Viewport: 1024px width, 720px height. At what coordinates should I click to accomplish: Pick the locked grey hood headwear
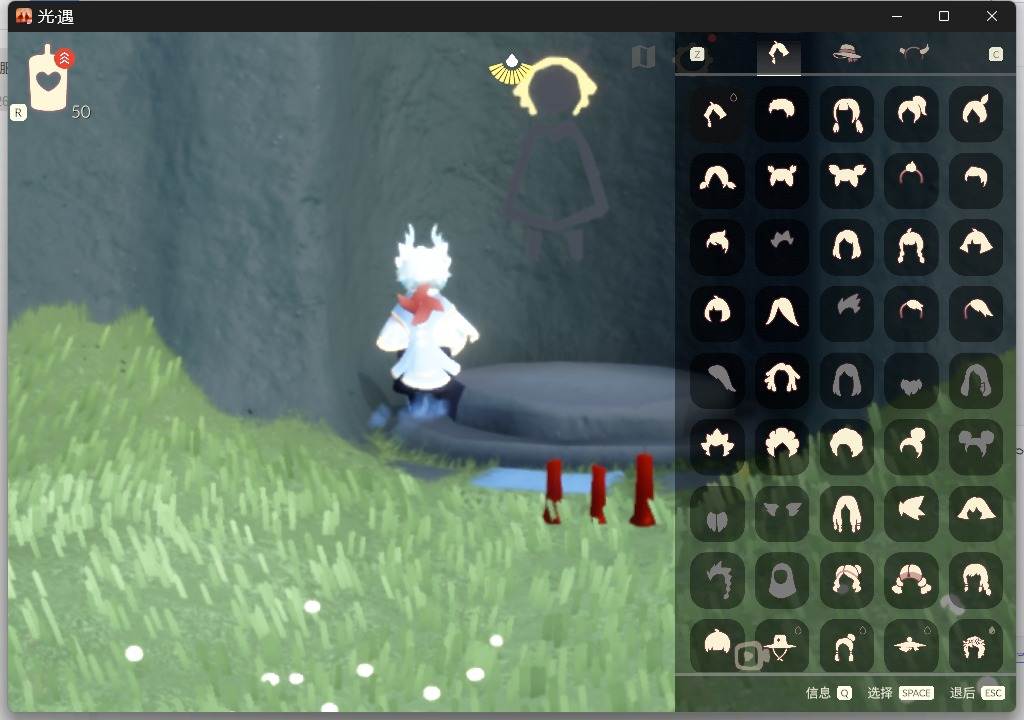[x=782, y=580]
